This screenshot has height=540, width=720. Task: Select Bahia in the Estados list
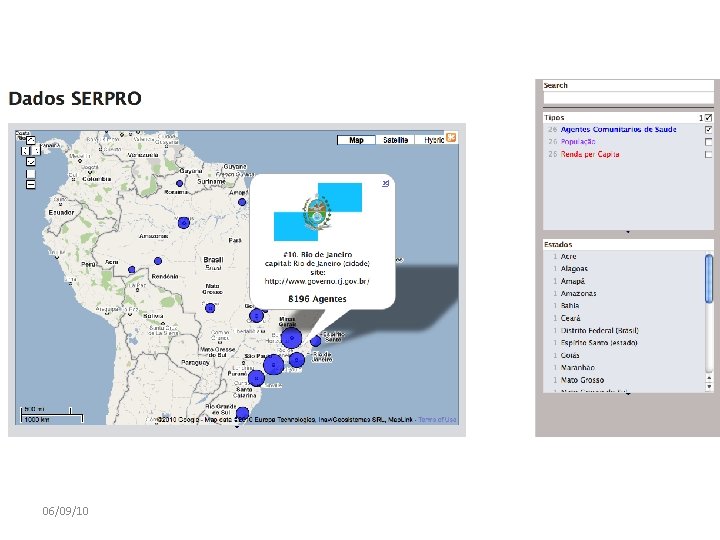tap(569, 305)
